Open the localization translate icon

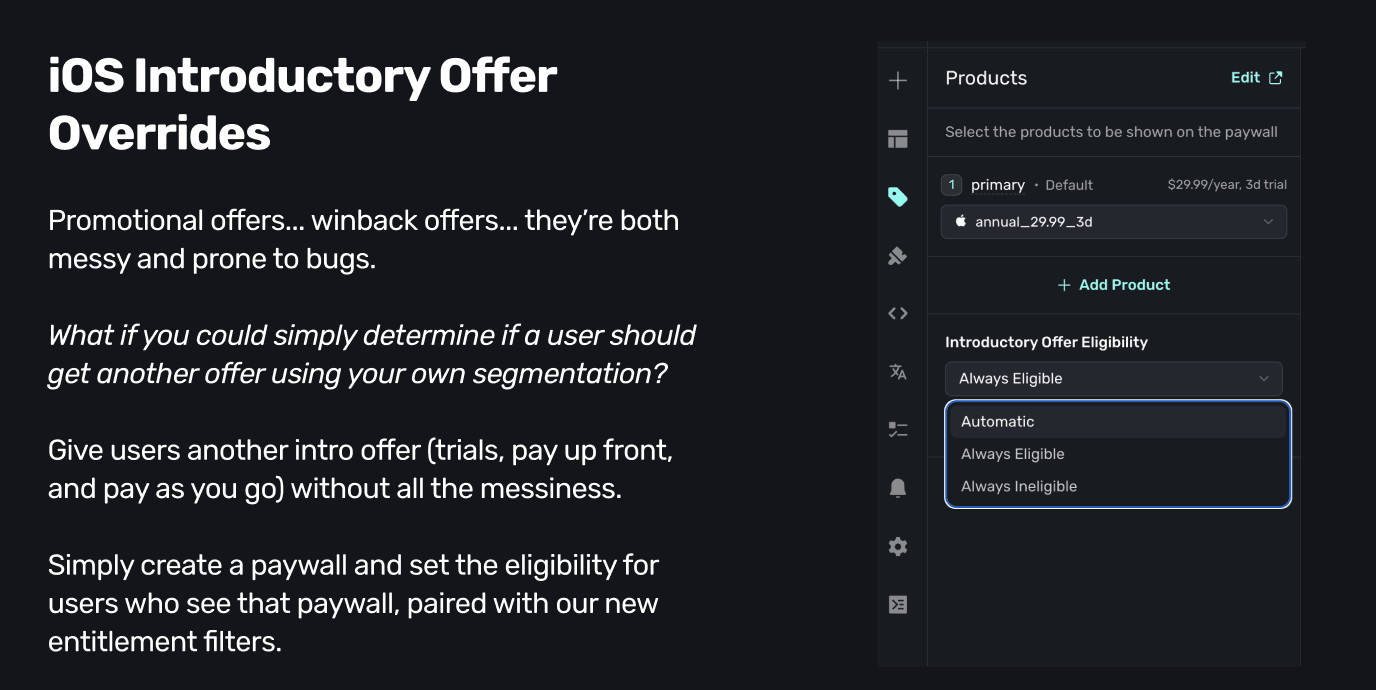(898, 371)
